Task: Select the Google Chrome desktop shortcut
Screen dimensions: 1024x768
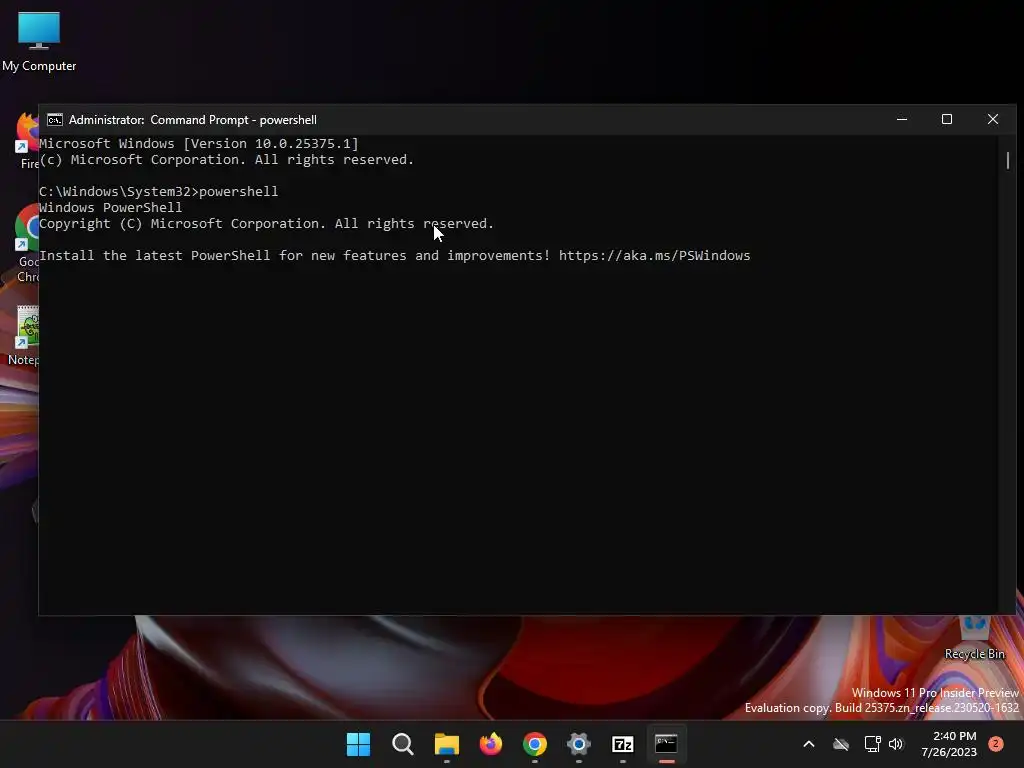Action: (x=27, y=243)
